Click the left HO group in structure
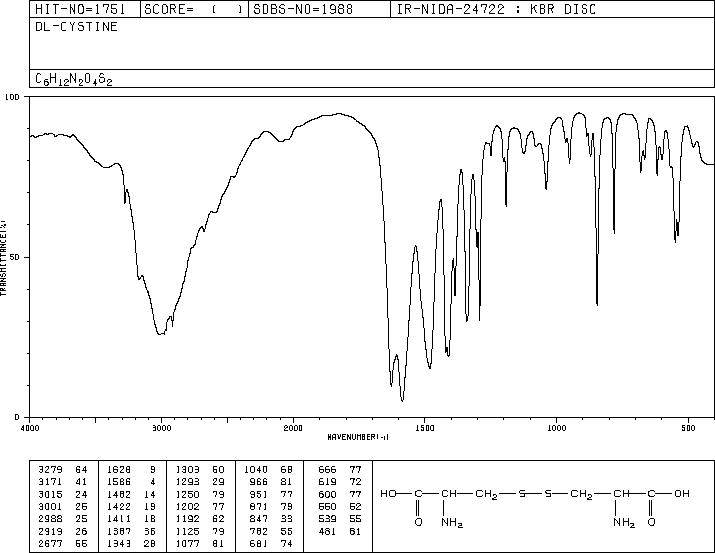The image size is (715, 553). 388,494
